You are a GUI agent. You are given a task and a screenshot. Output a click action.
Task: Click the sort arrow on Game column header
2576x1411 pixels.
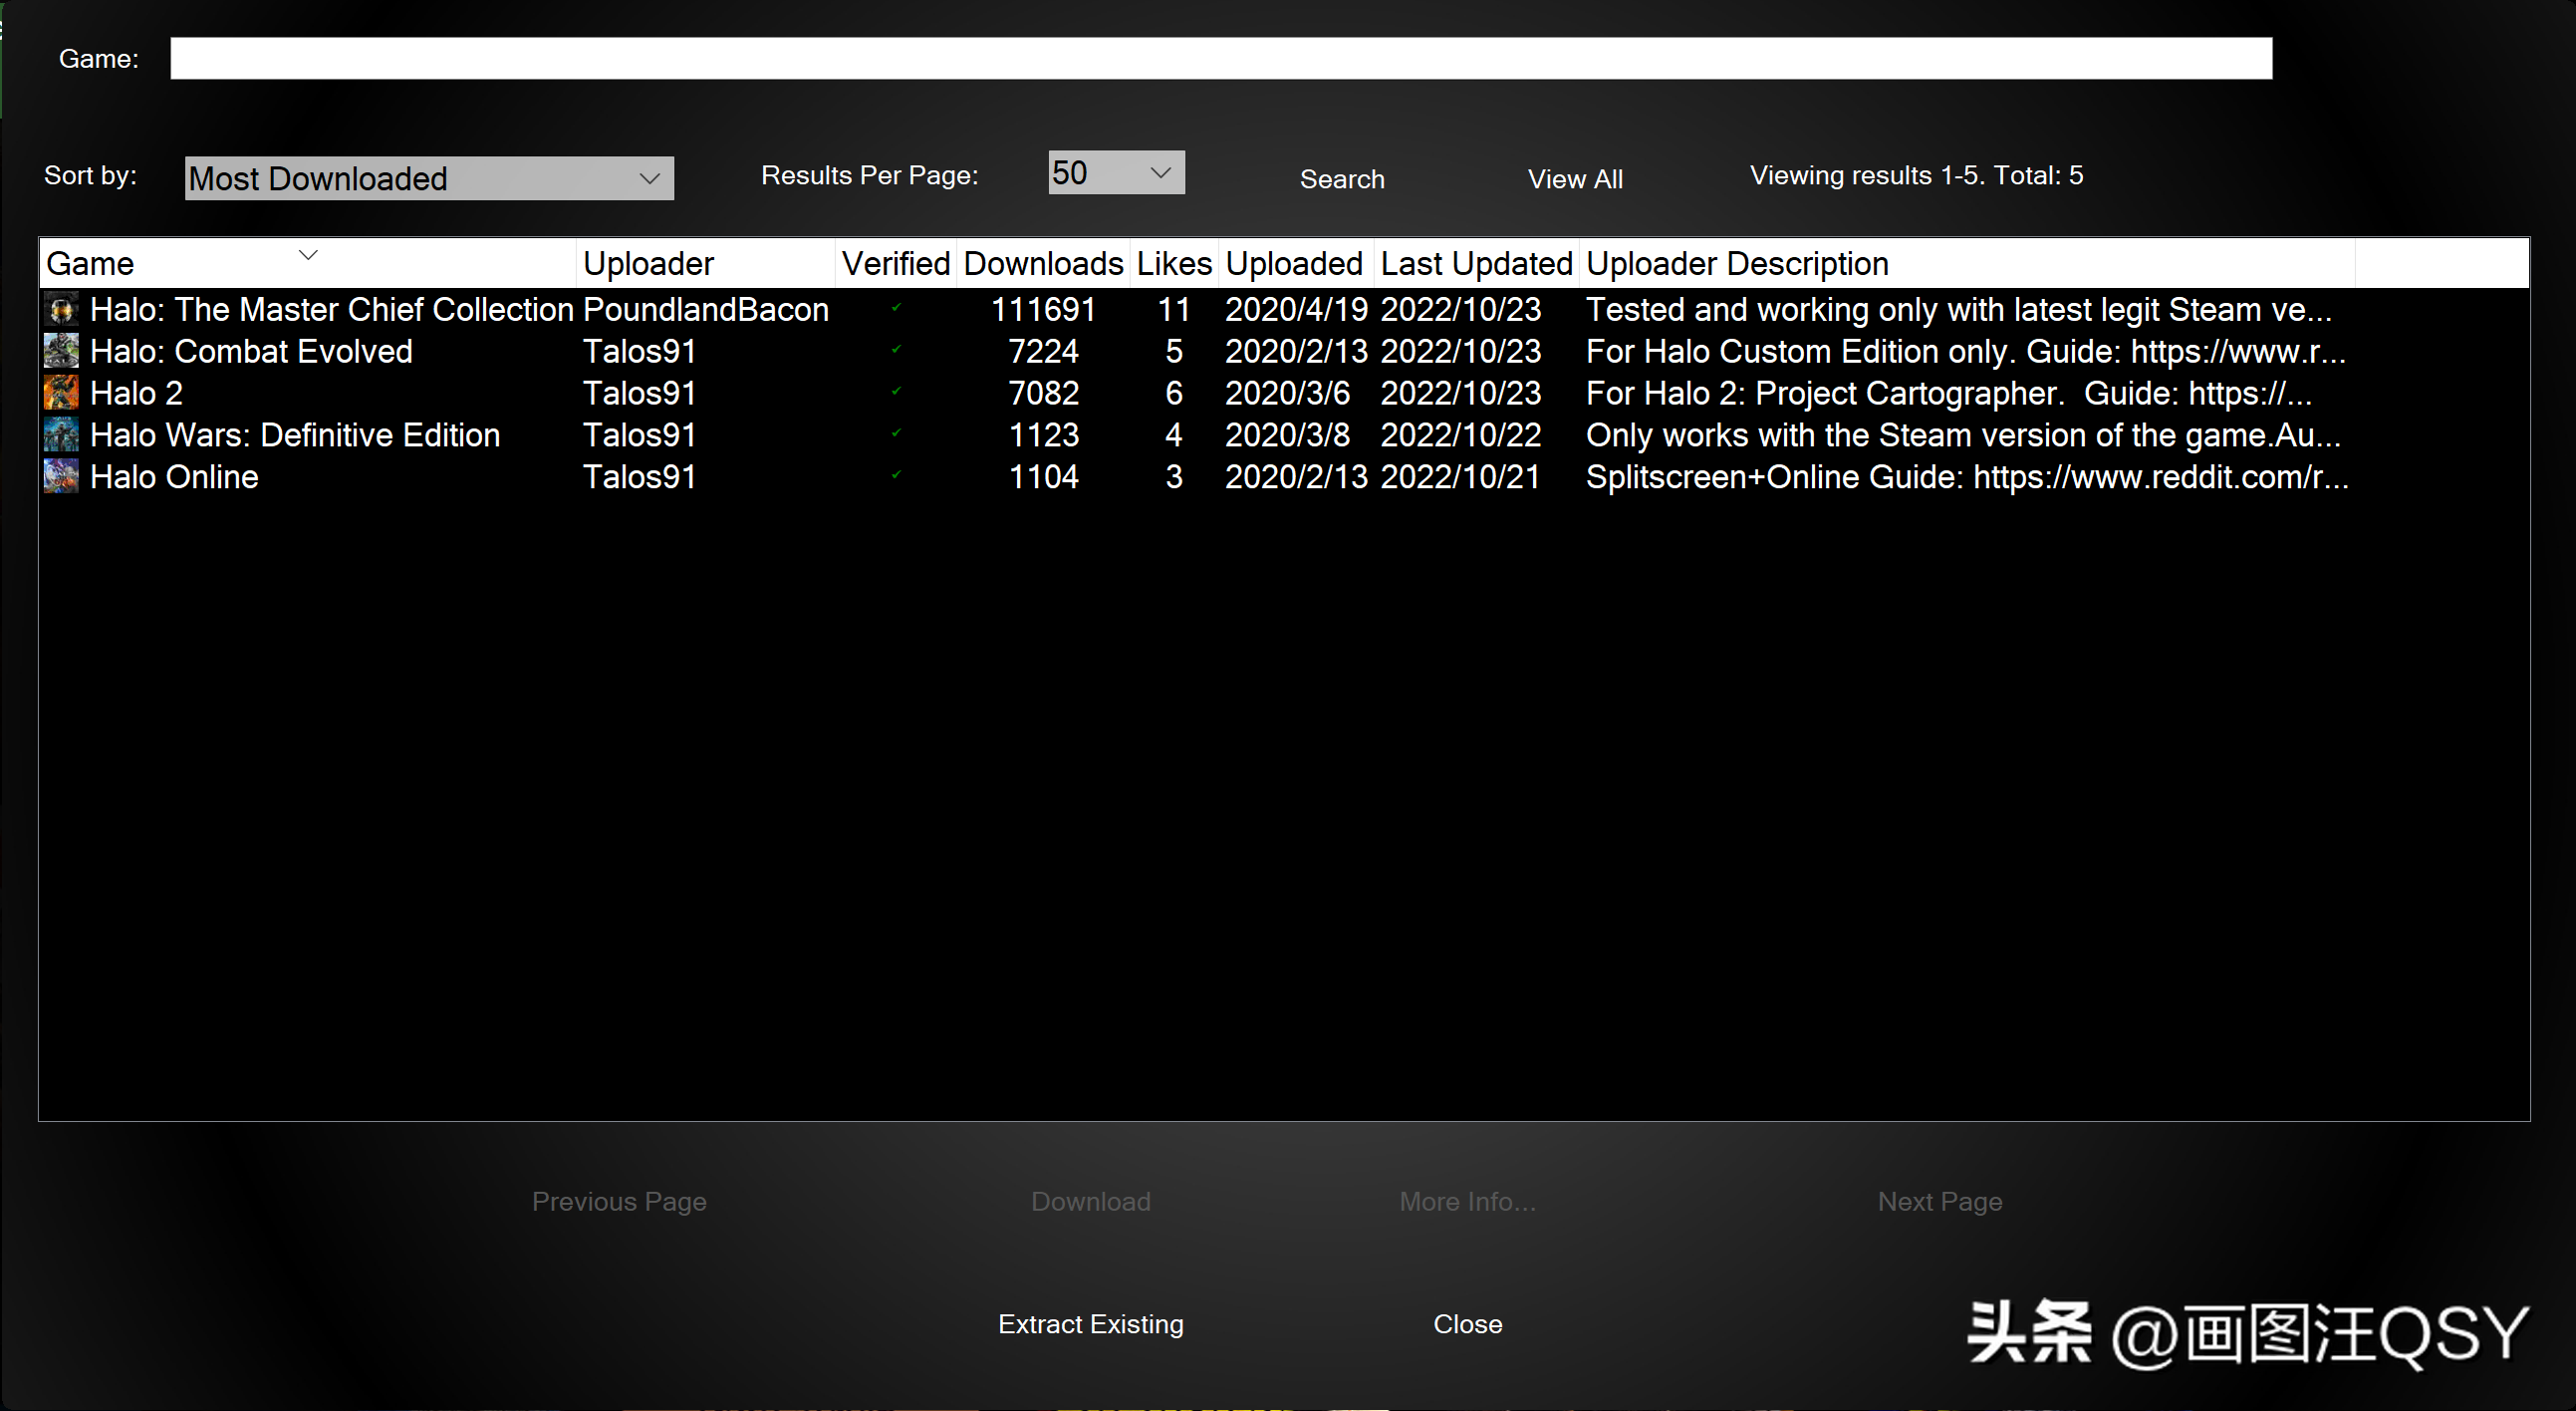click(x=308, y=256)
